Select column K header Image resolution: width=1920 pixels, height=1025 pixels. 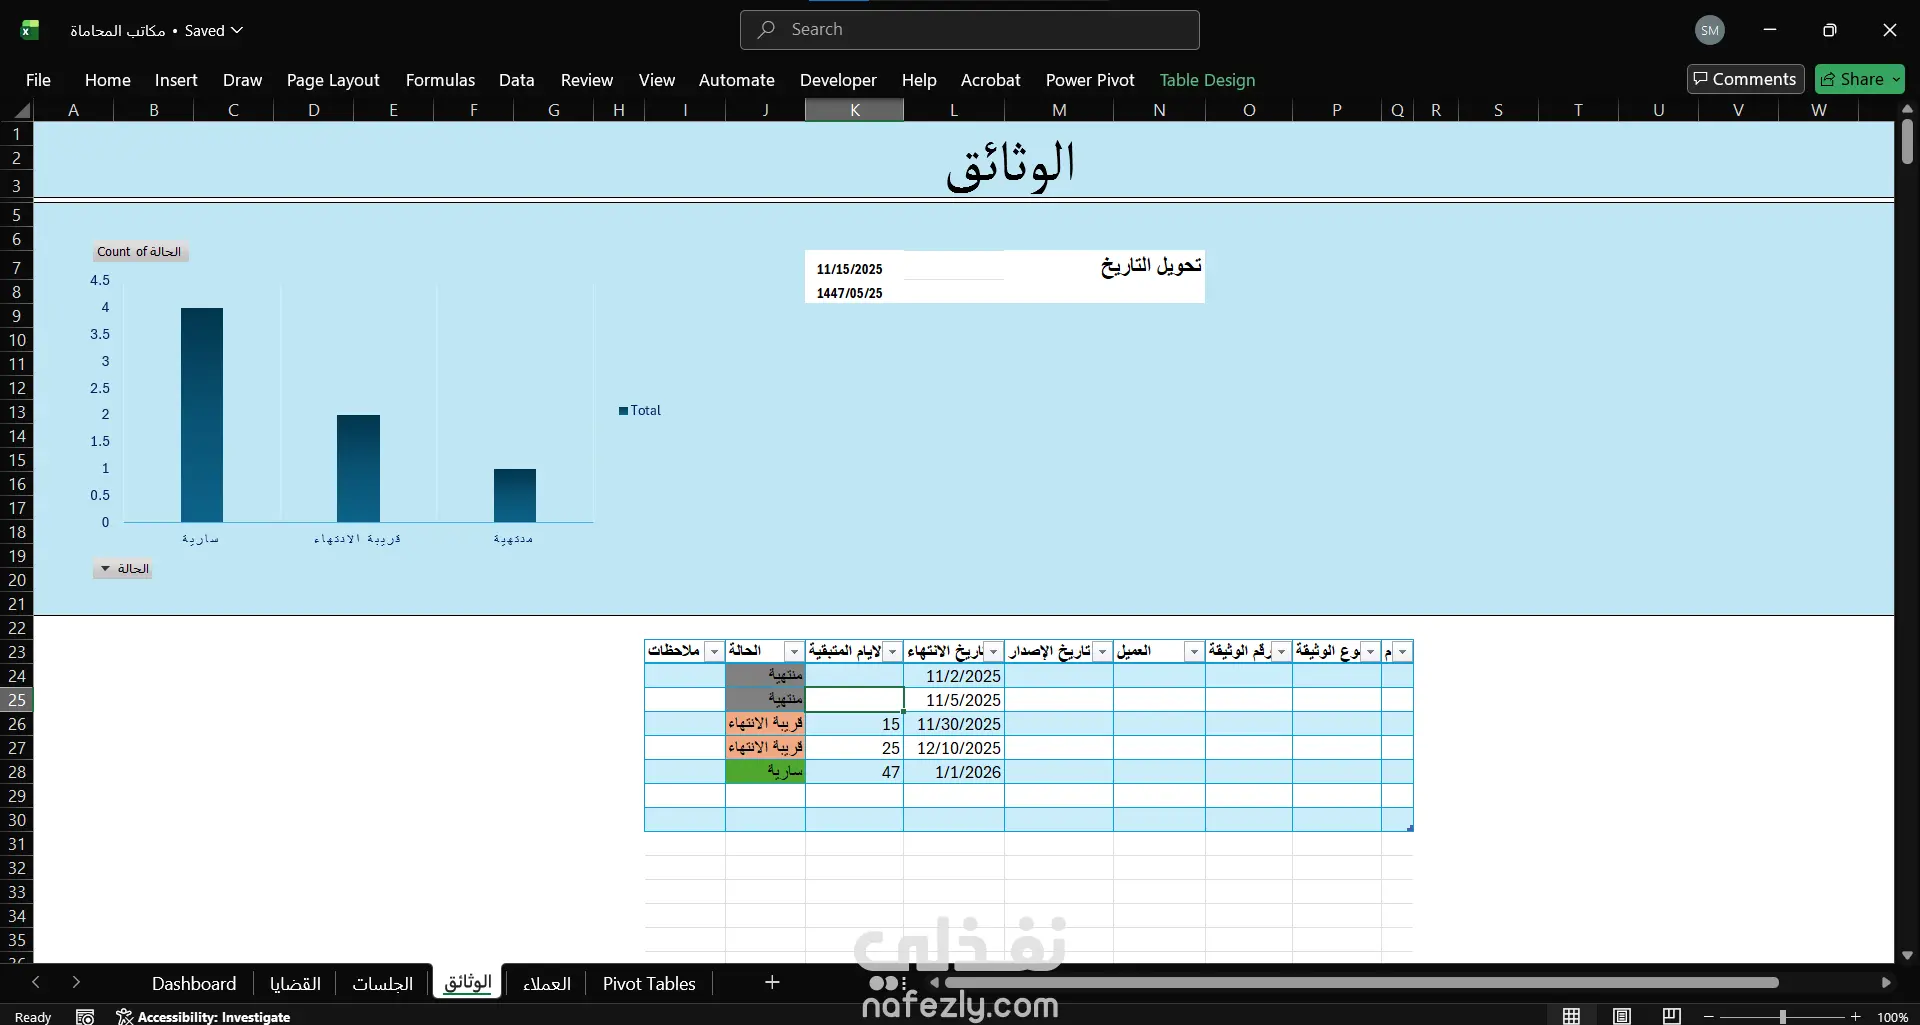[855, 110]
